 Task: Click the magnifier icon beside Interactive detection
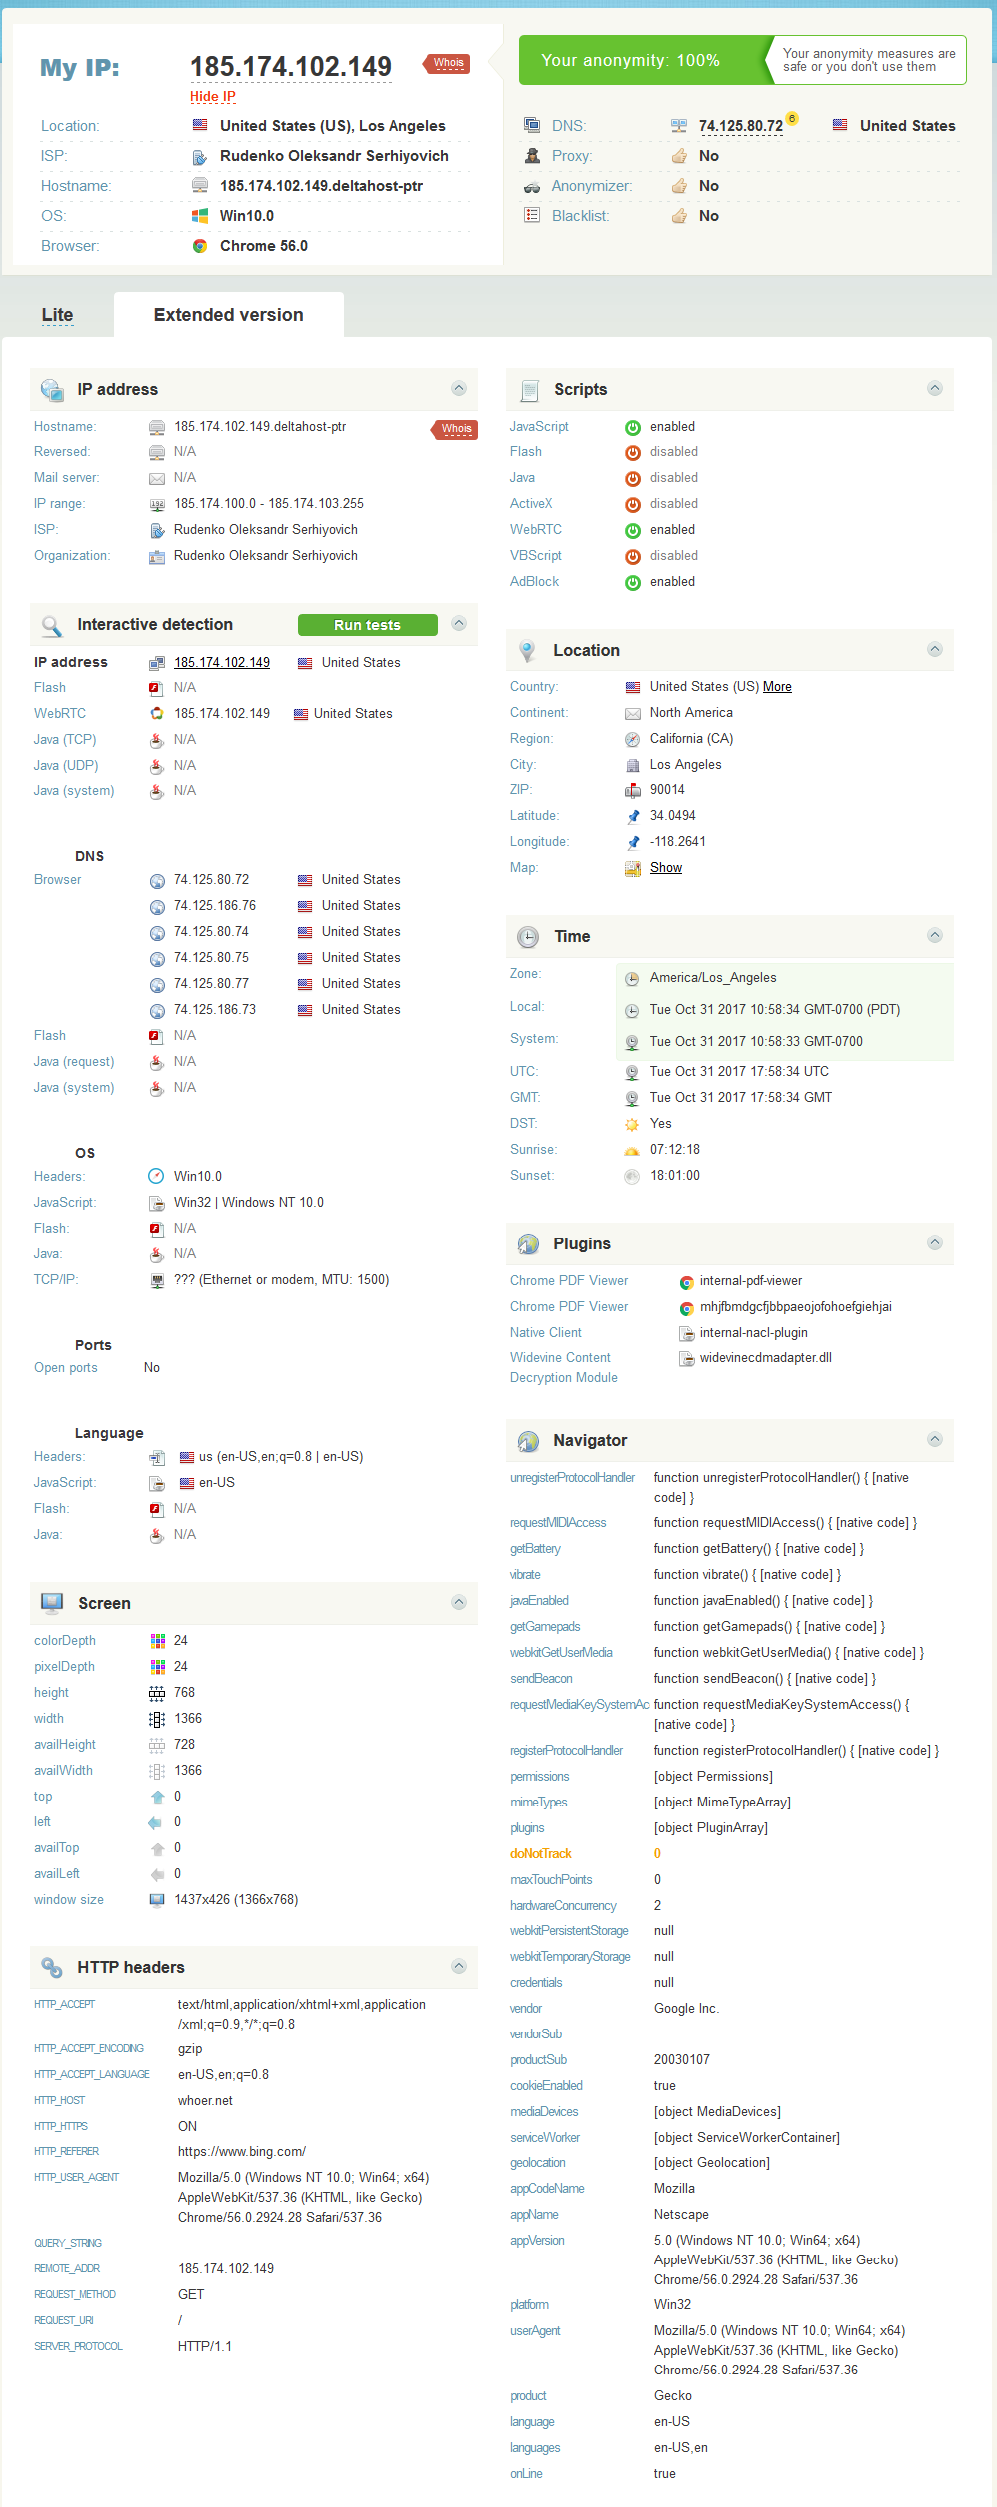point(51,626)
